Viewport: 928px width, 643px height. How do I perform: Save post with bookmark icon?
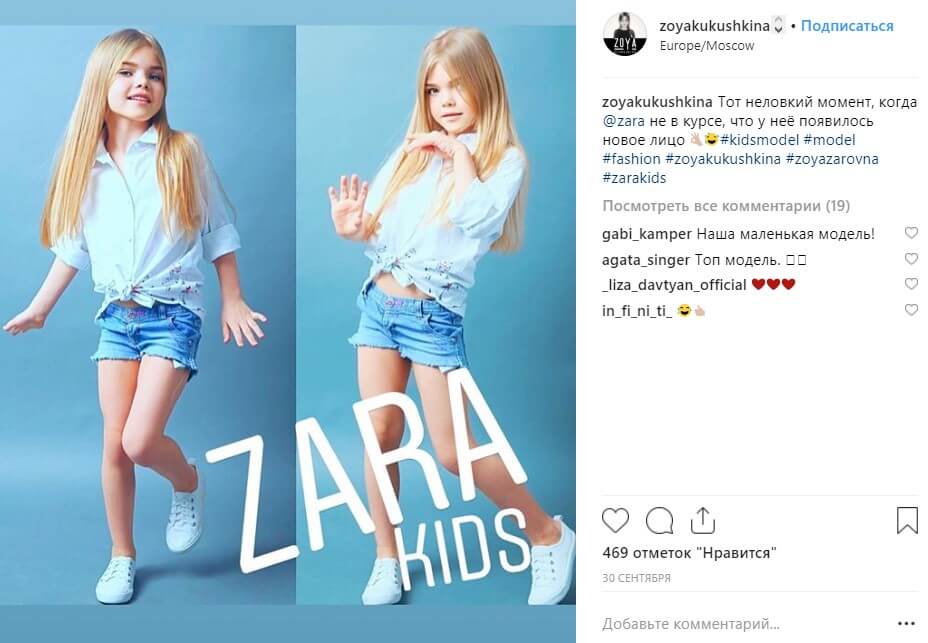click(907, 520)
